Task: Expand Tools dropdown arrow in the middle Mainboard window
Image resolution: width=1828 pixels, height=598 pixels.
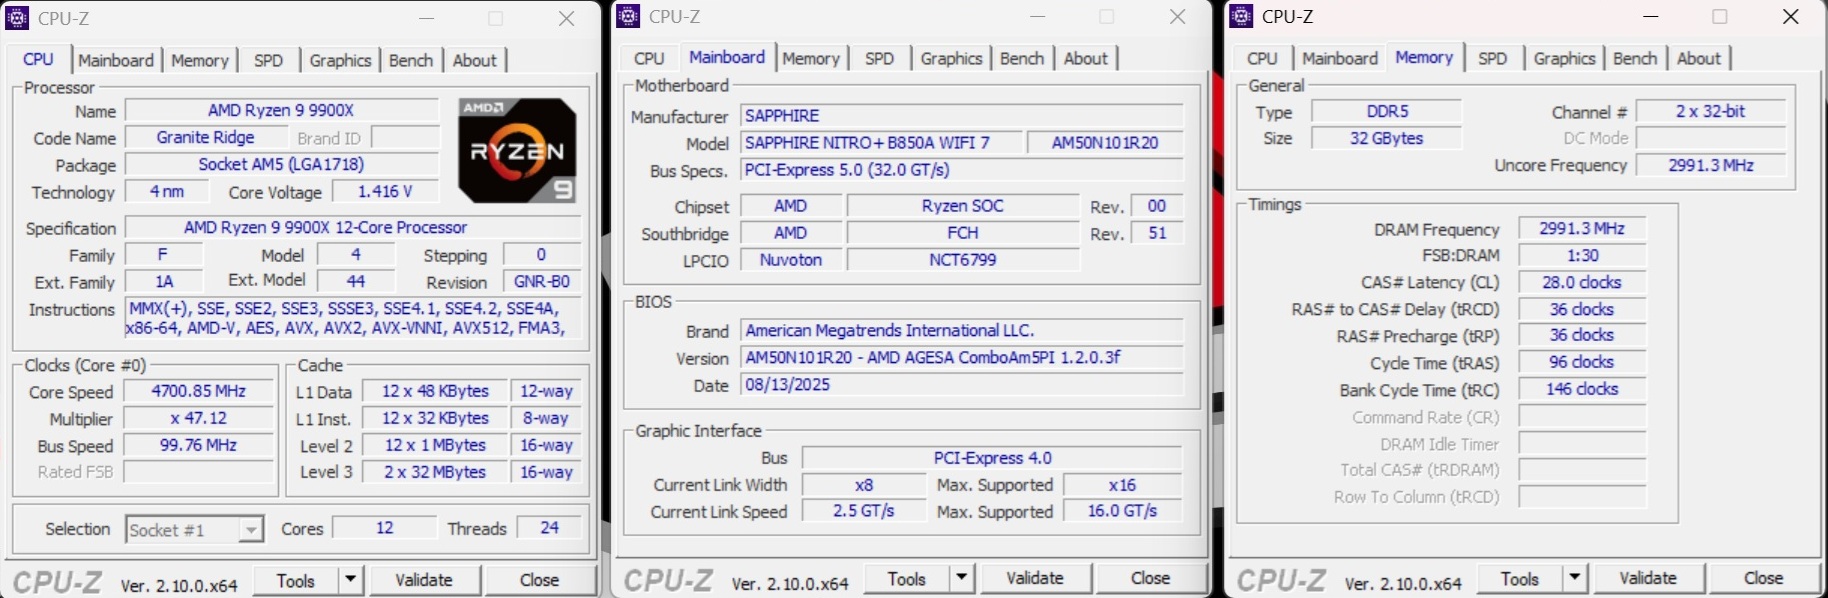Action: click(961, 578)
